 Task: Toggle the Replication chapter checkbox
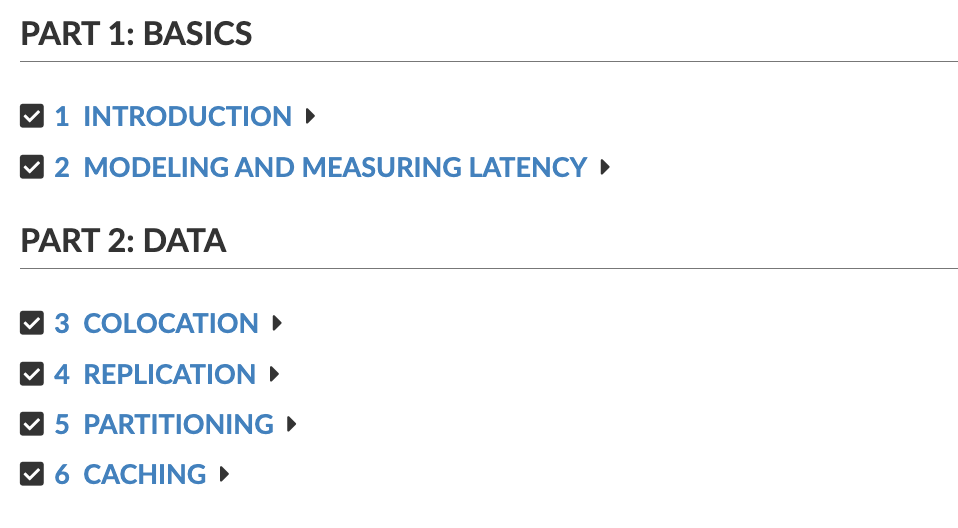click(x=32, y=374)
